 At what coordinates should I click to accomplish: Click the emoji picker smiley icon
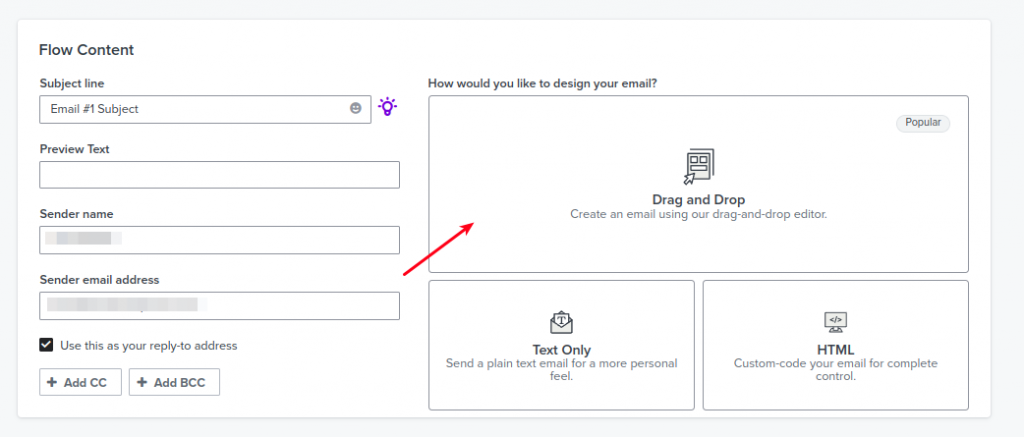(355, 108)
